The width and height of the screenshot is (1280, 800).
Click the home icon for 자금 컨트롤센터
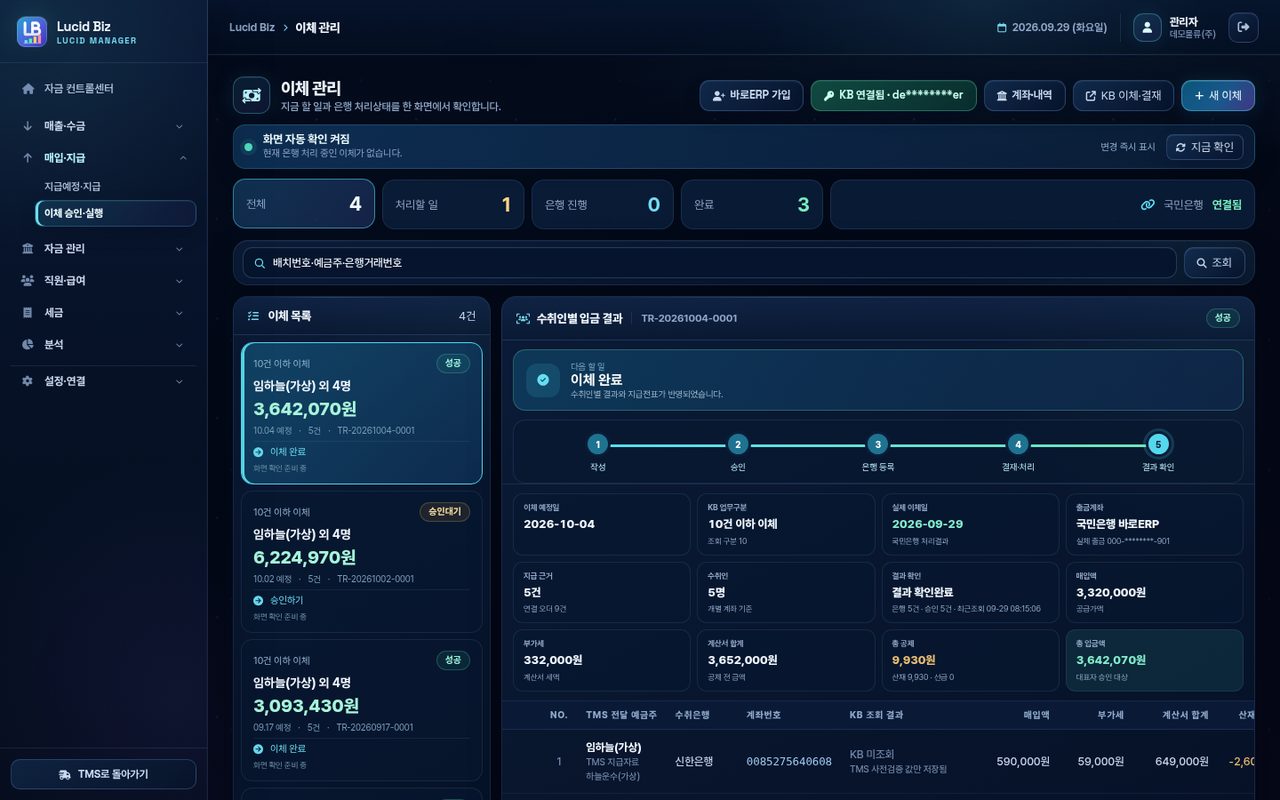click(28, 89)
